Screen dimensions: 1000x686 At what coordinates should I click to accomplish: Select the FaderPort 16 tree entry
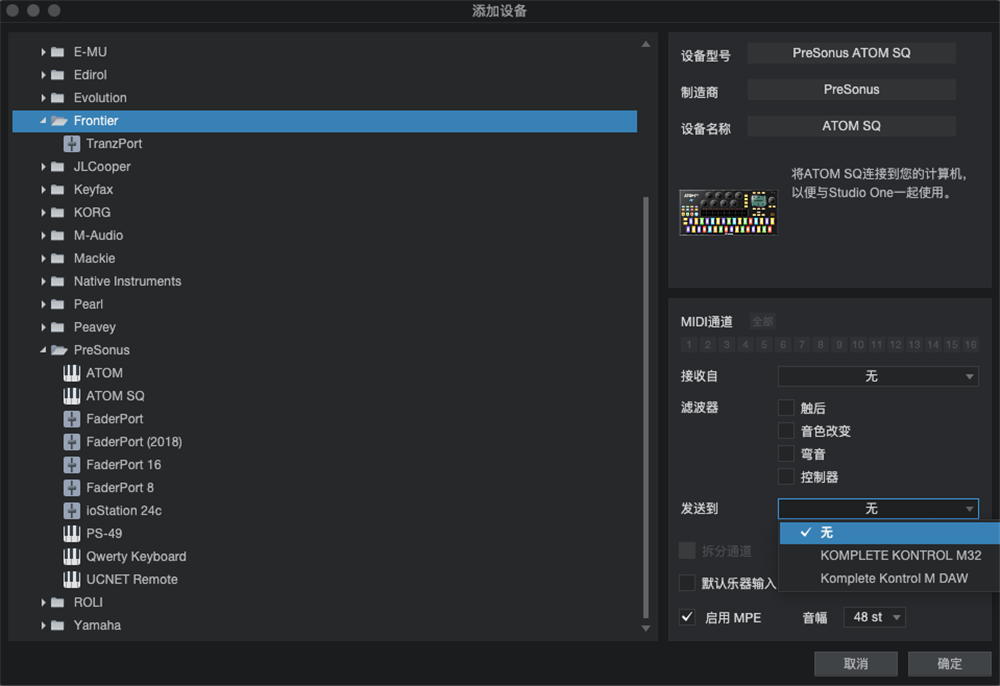pyautogui.click(x=124, y=465)
